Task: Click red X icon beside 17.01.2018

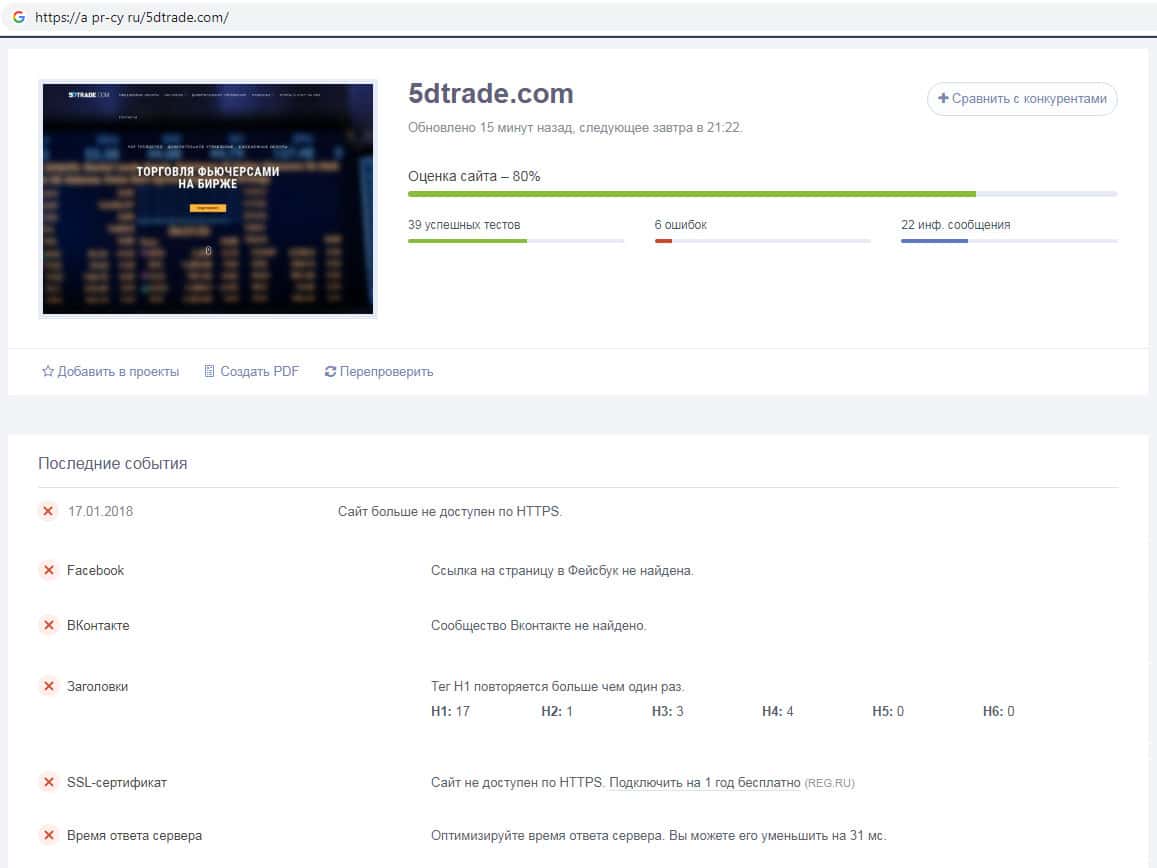Action: (x=48, y=511)
